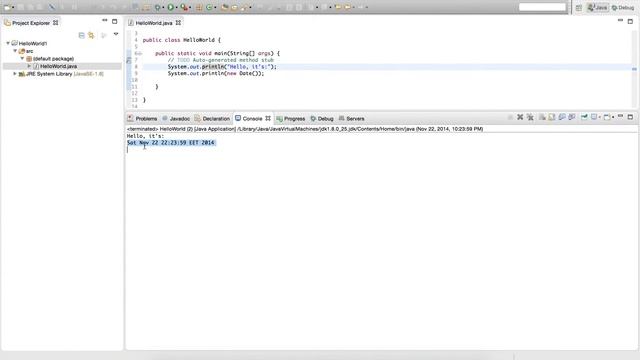Click the task marker in editor gutter

pyautogui.click(x=129, y=60)
